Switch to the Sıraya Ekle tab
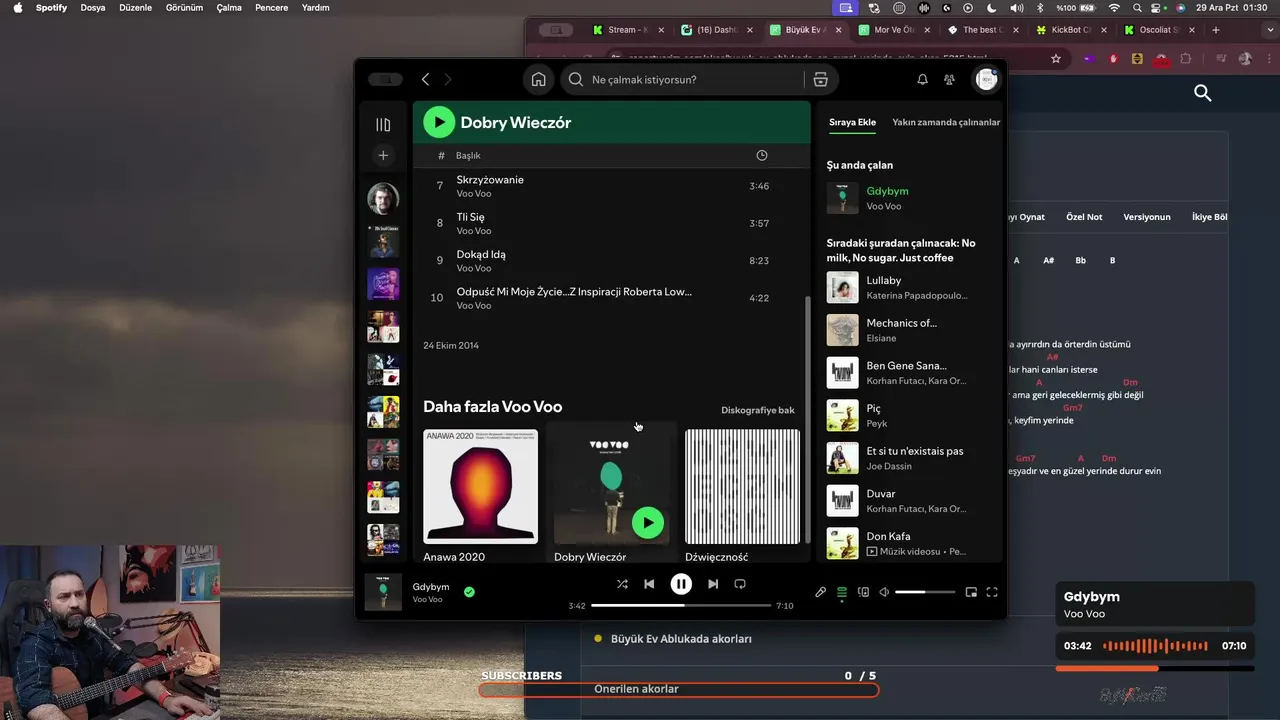 click(x=852, y=122)
